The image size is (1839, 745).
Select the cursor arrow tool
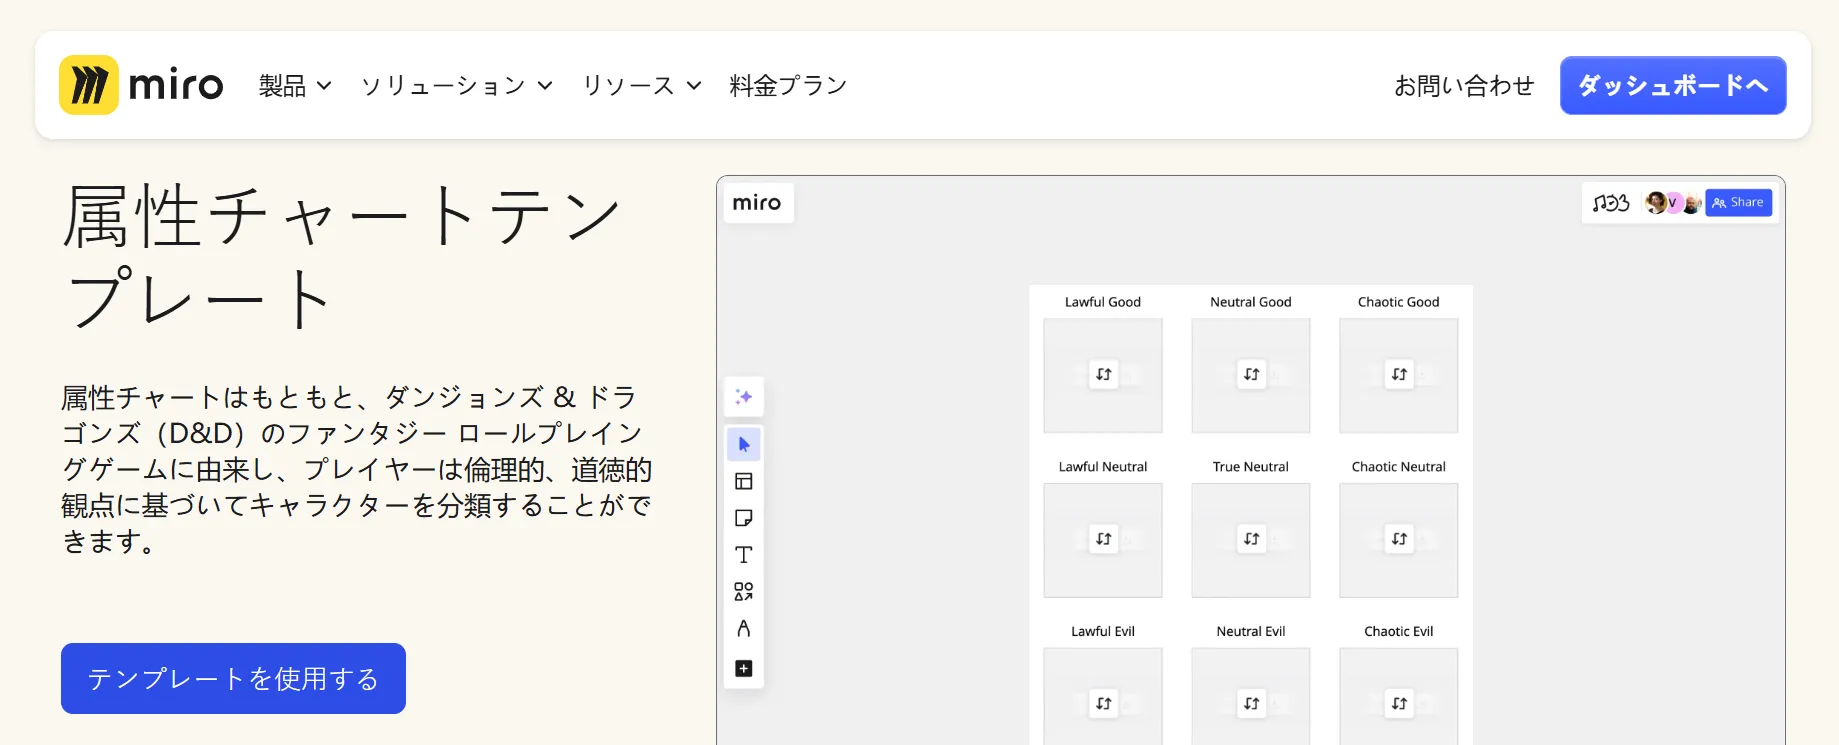click(743, 444)
